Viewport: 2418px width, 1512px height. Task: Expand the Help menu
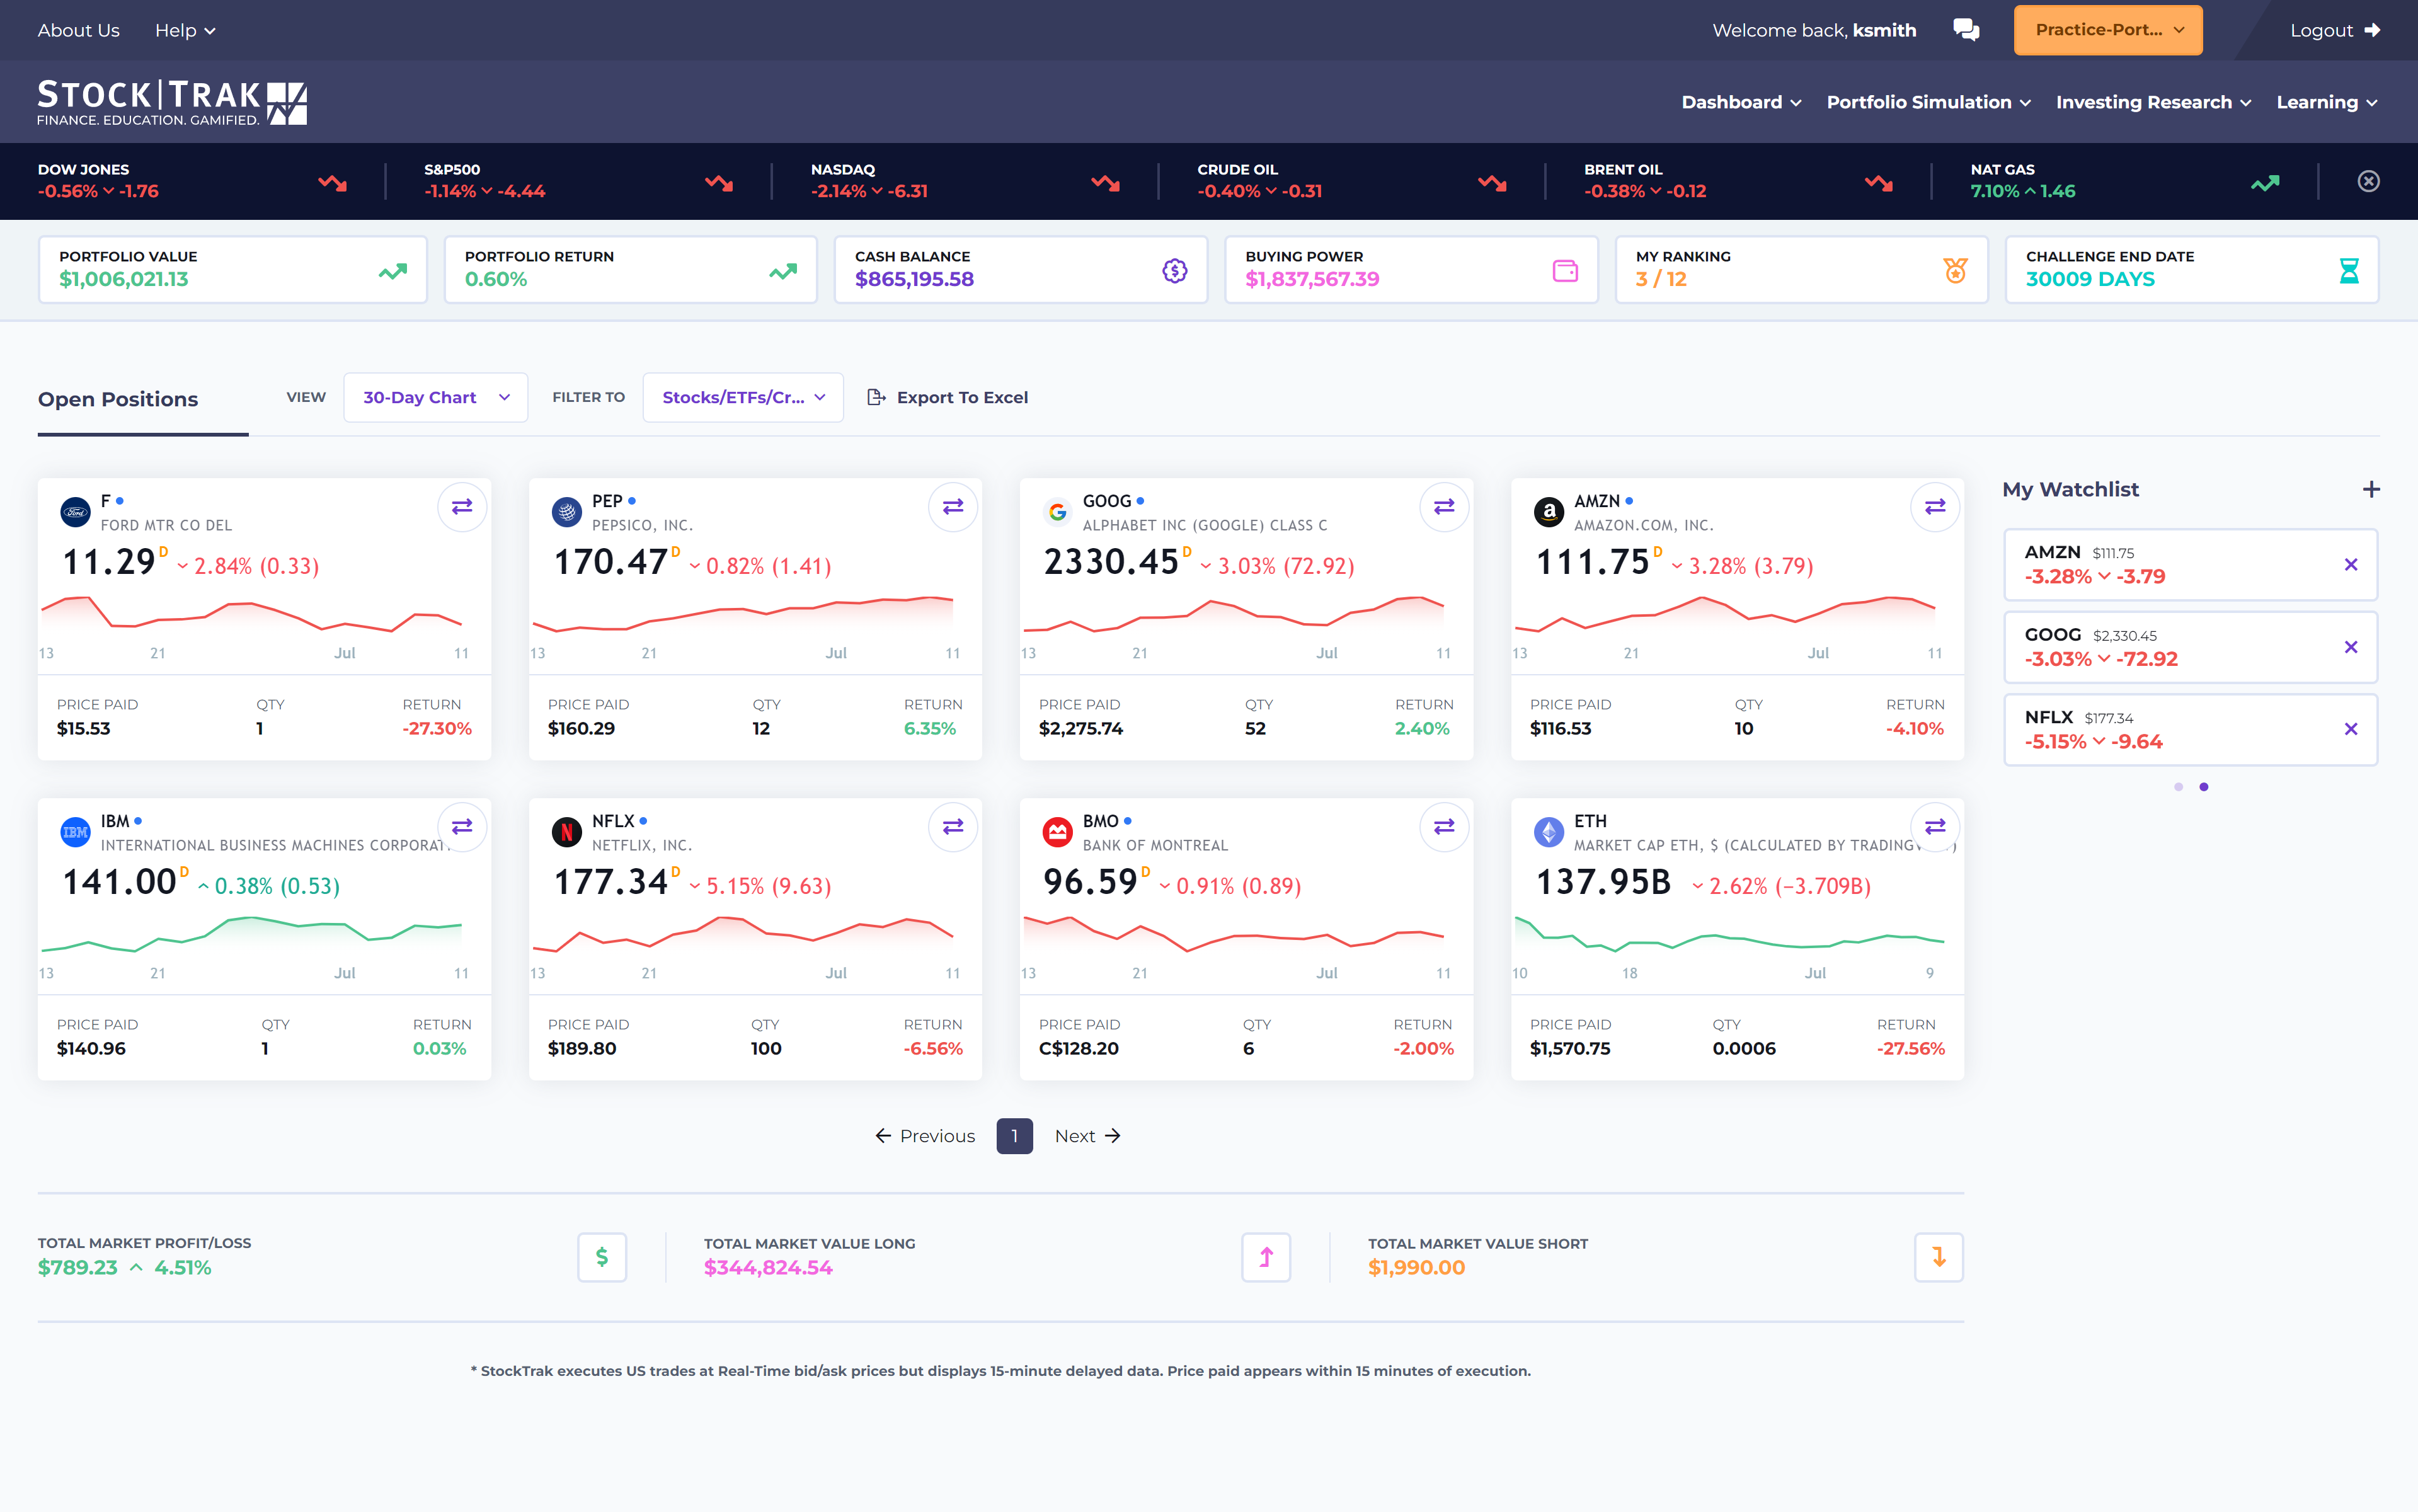(185, 30)
